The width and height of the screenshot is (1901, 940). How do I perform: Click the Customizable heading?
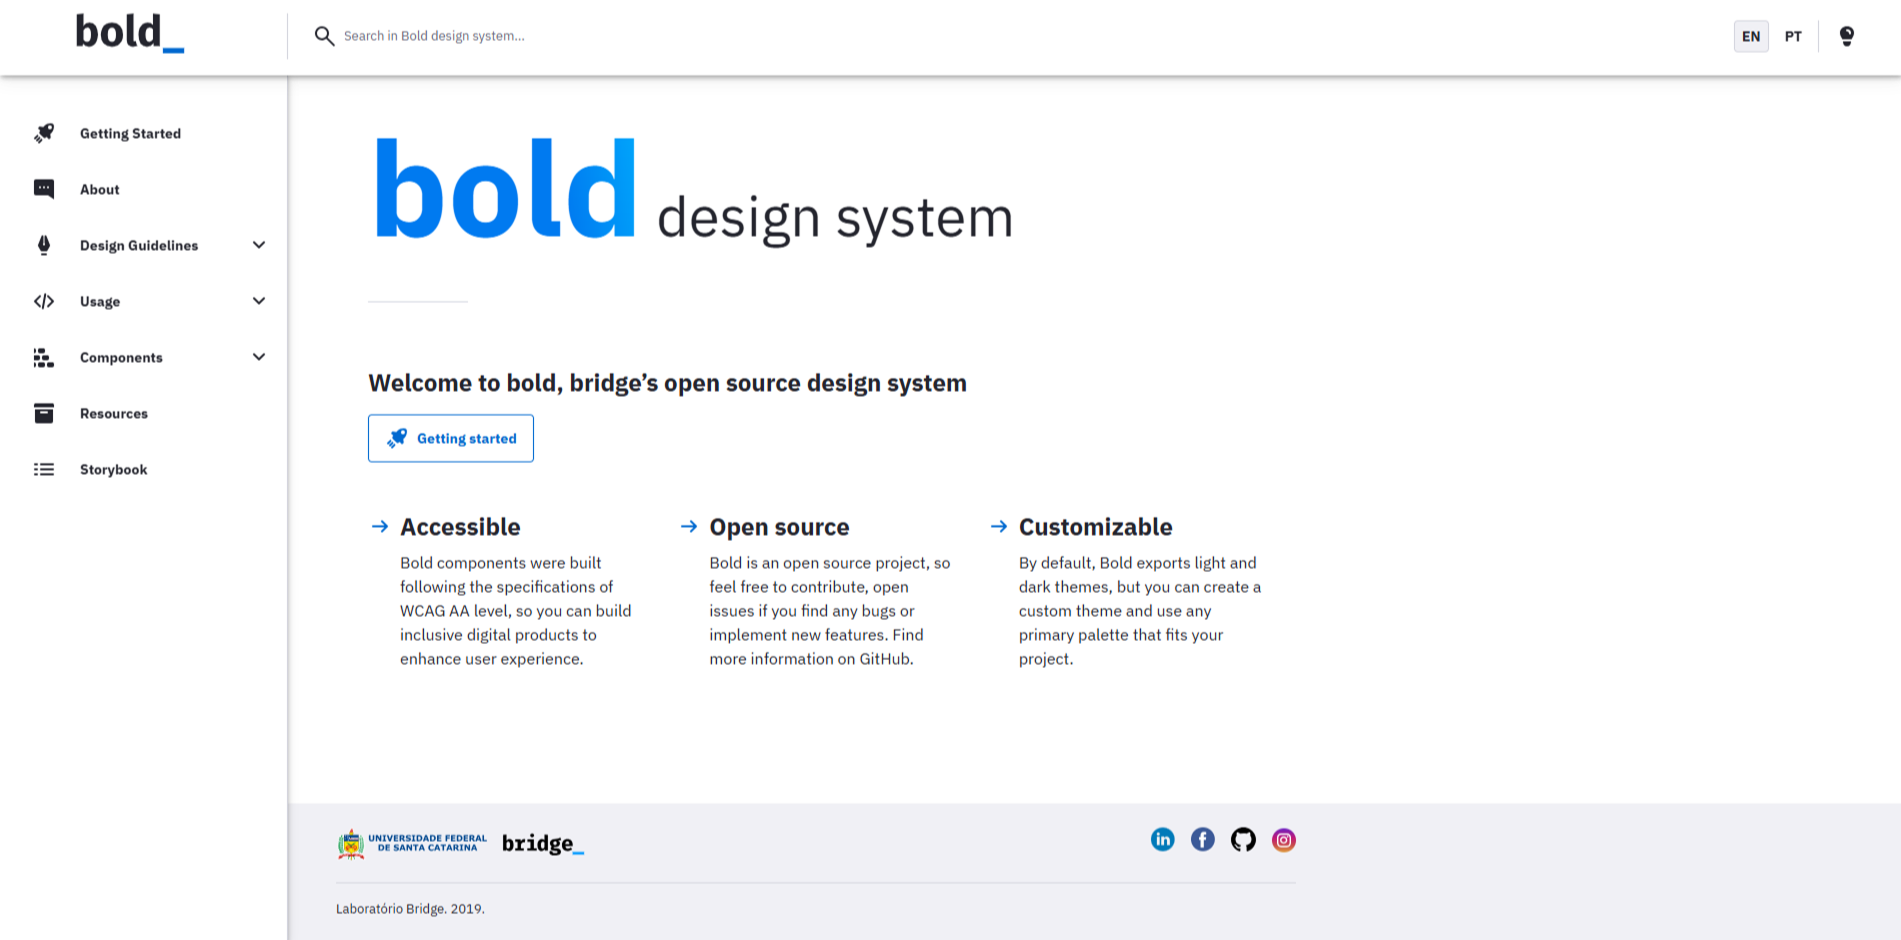pyautogui.click(x=1095, y=527)
